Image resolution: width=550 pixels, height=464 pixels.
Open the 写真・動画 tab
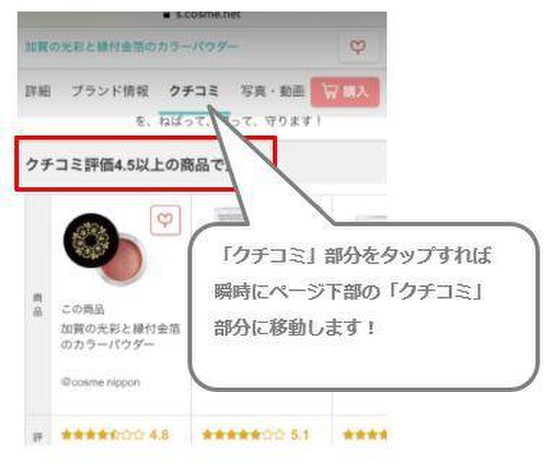click(x=272, y=91)
